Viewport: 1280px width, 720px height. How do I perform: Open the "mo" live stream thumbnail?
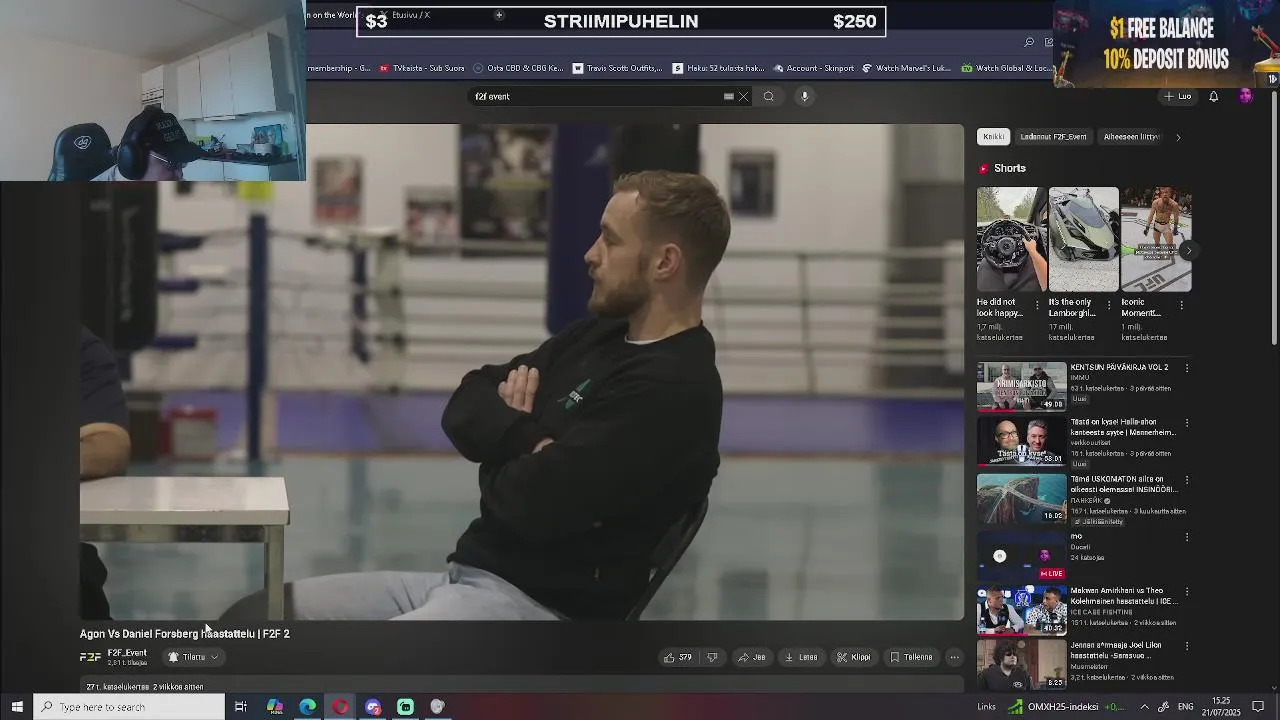1021,555
